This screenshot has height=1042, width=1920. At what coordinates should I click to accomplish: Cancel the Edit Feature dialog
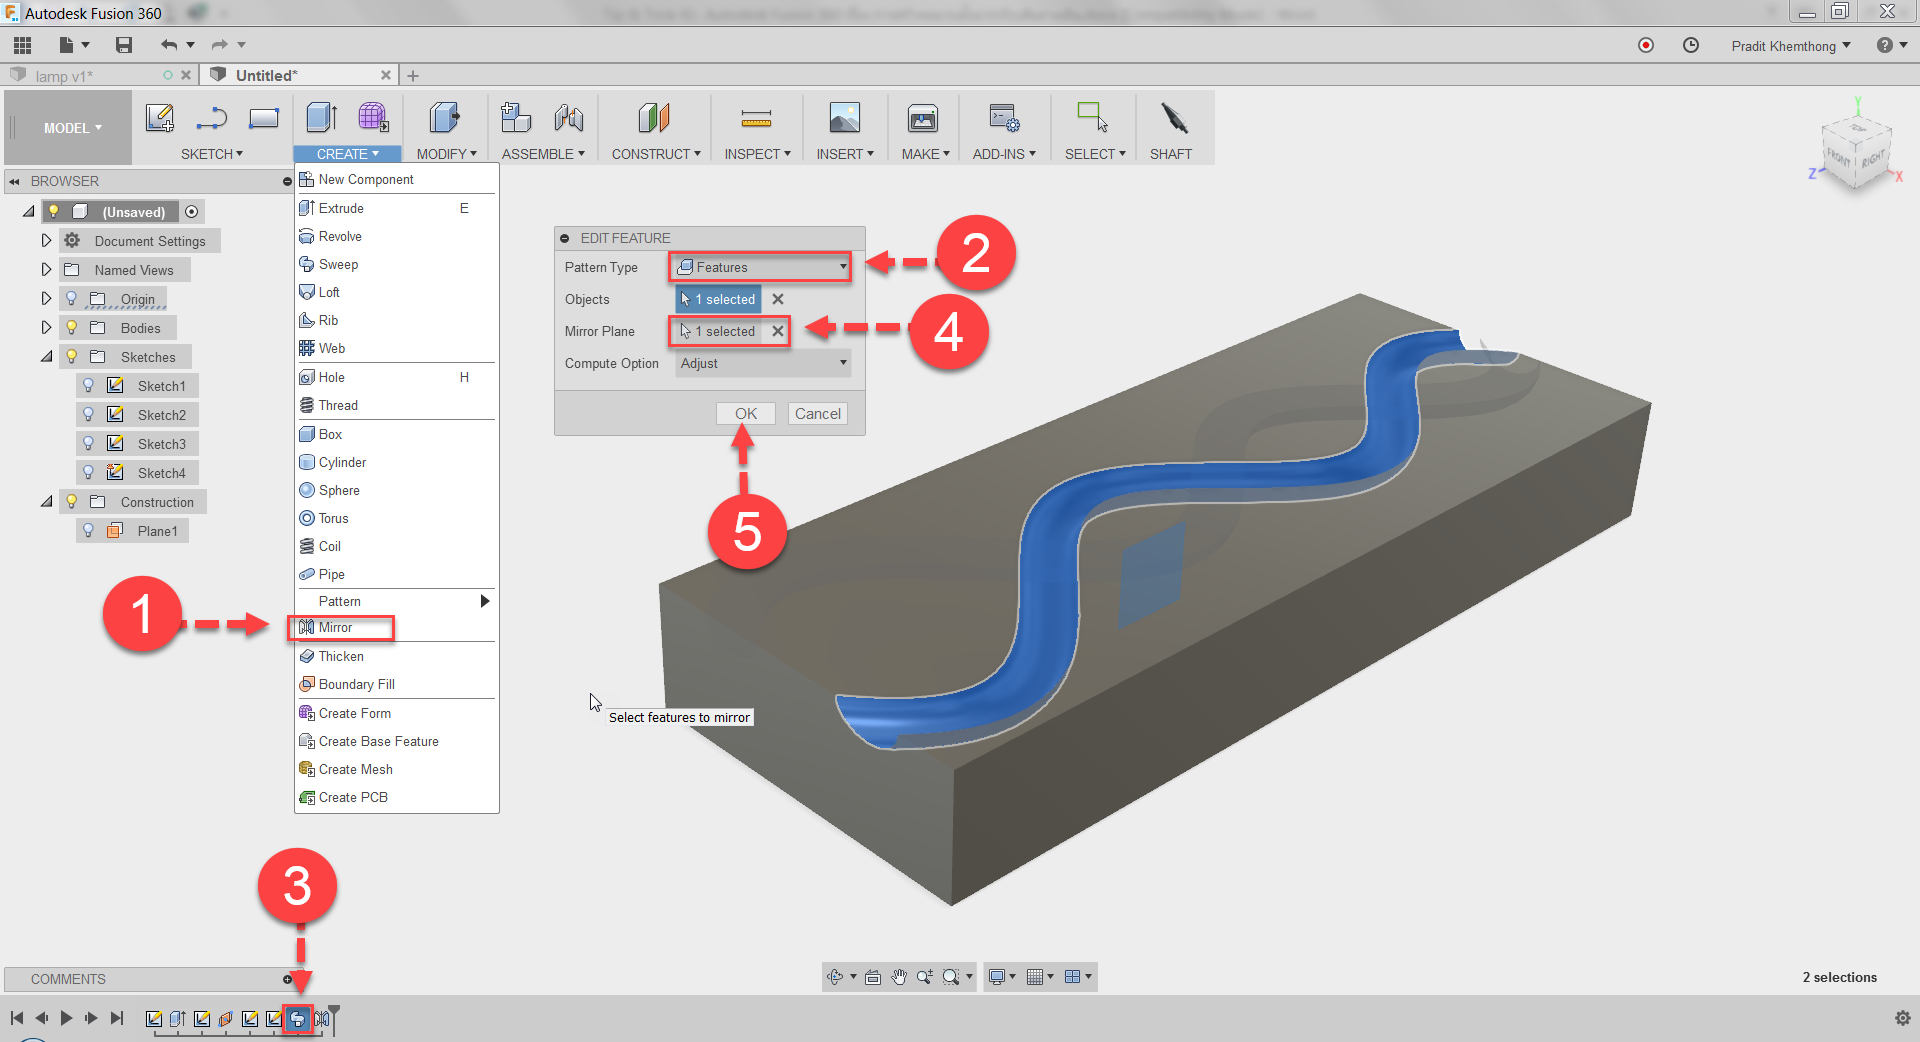pyautogui.click(x=817, y=413)
